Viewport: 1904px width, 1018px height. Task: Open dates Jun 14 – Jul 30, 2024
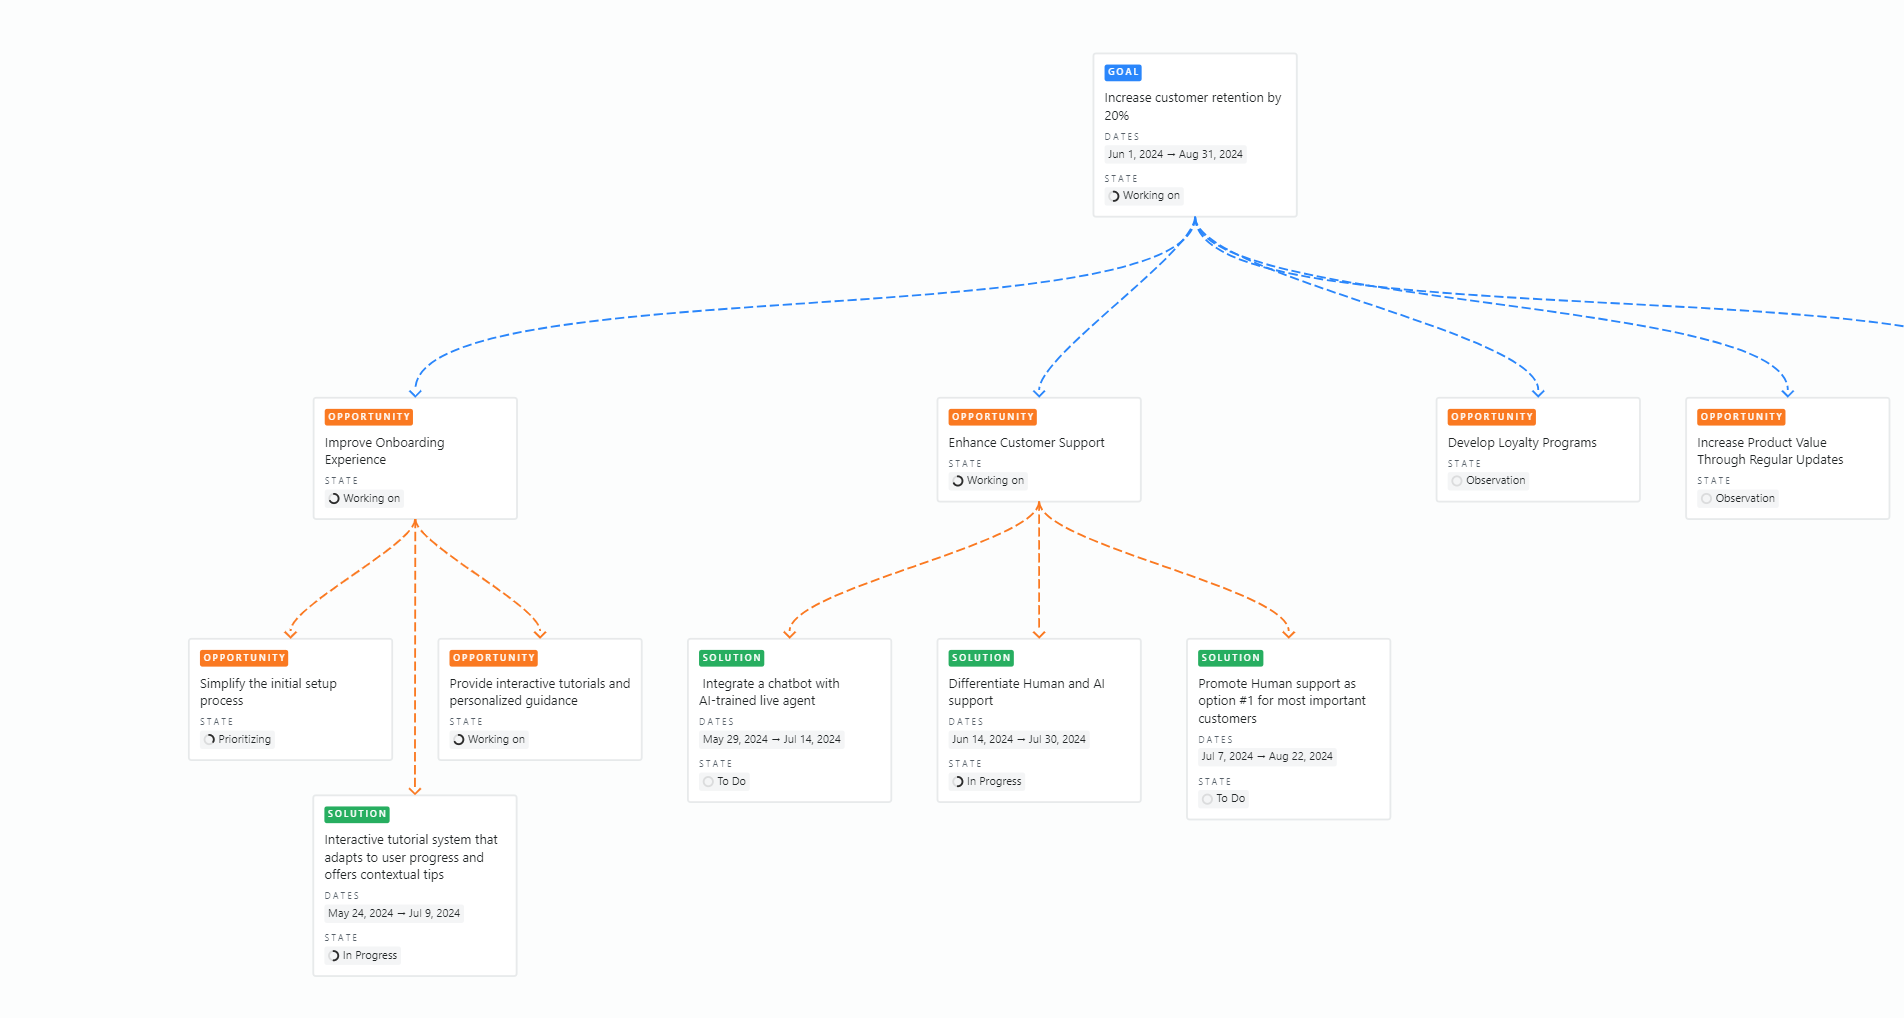pyautogui.click(x=1018, y=740)
